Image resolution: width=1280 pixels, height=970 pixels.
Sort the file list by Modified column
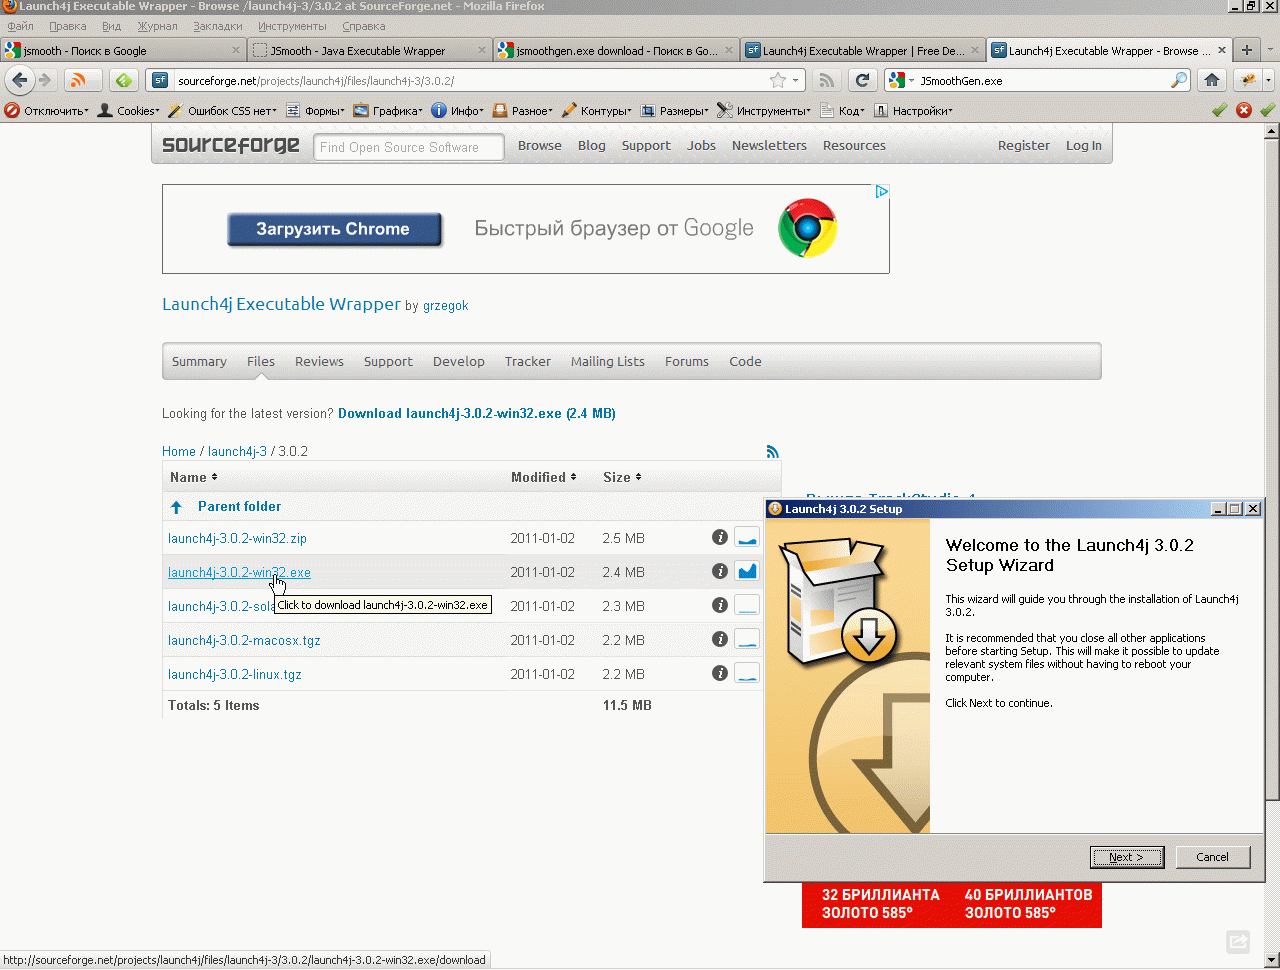click(x=543, y=478)
